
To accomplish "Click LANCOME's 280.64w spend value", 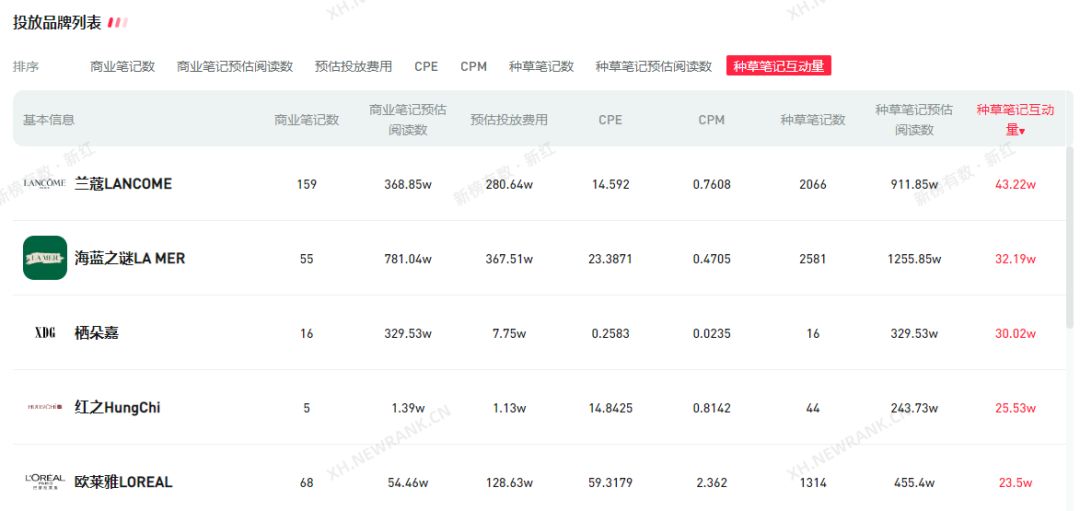I will tap(509, 185).
